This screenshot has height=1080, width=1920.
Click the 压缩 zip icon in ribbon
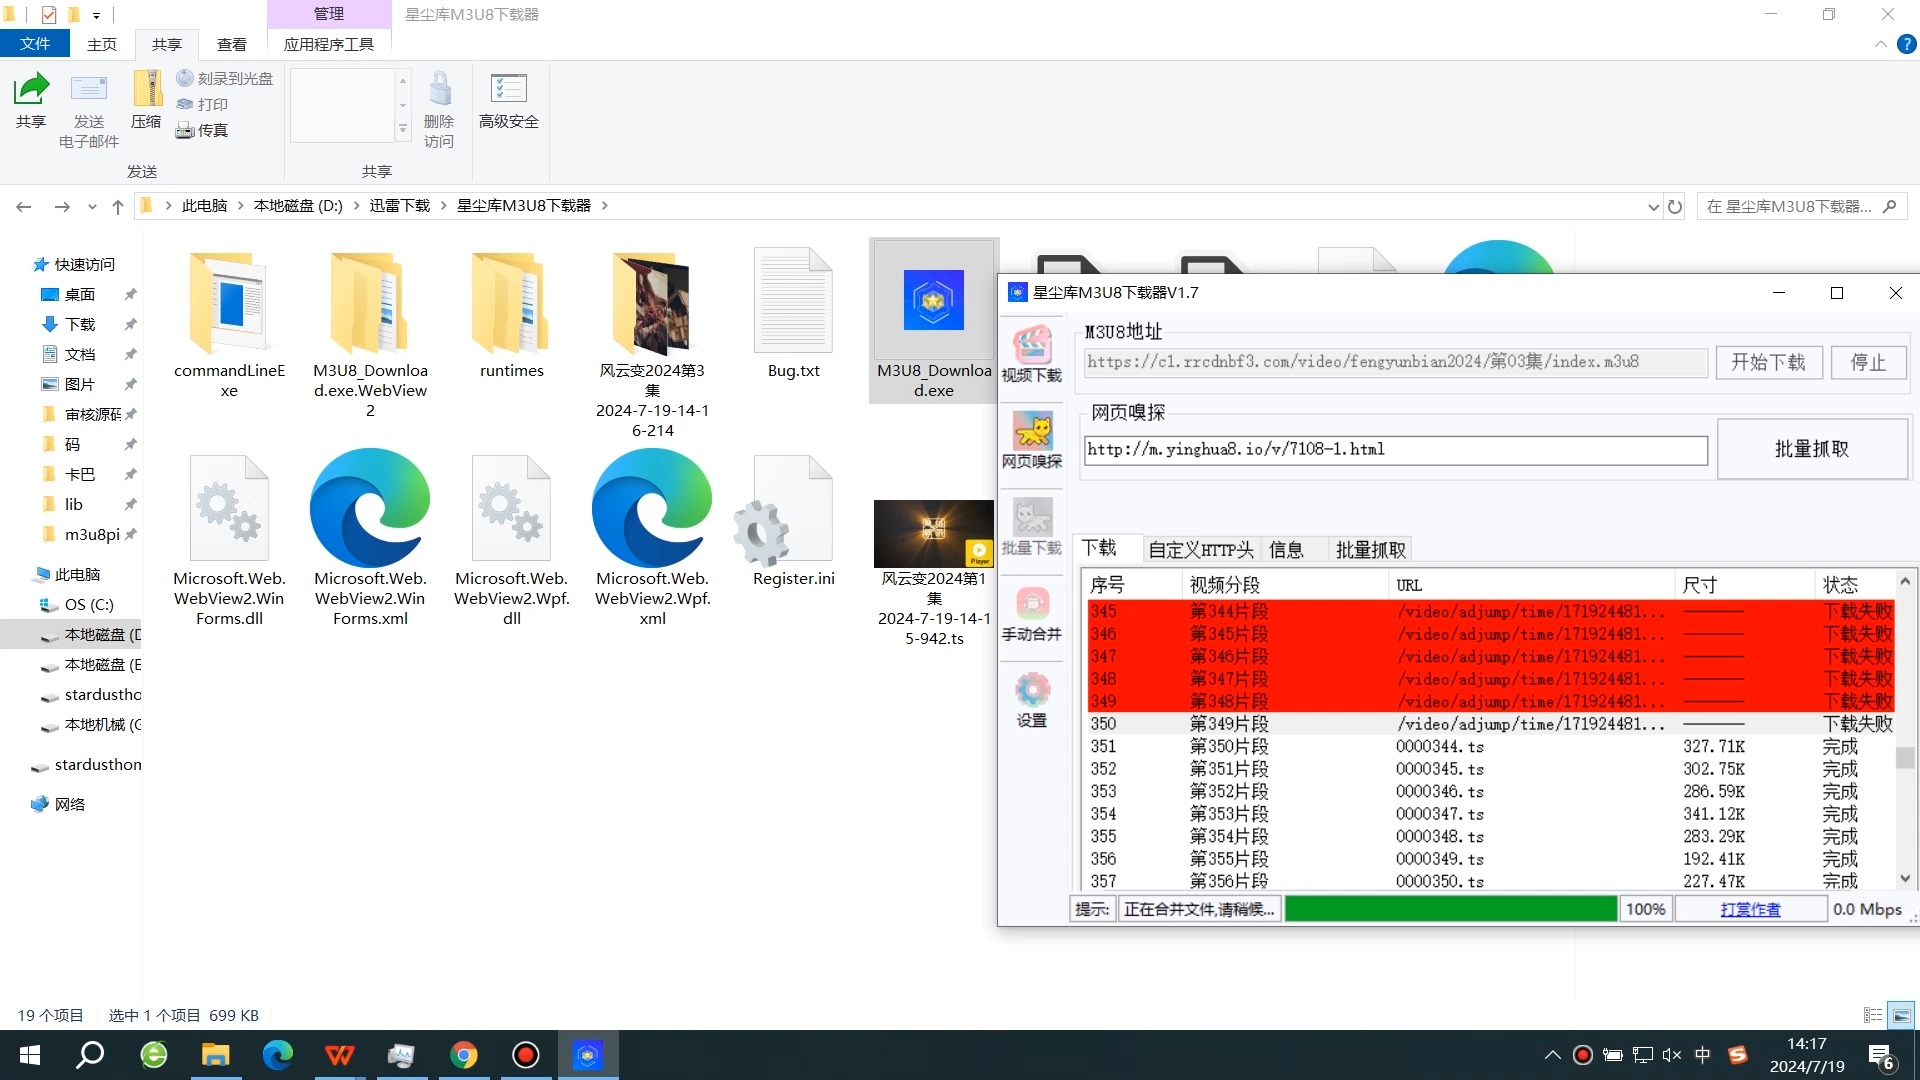coord(146,100)
